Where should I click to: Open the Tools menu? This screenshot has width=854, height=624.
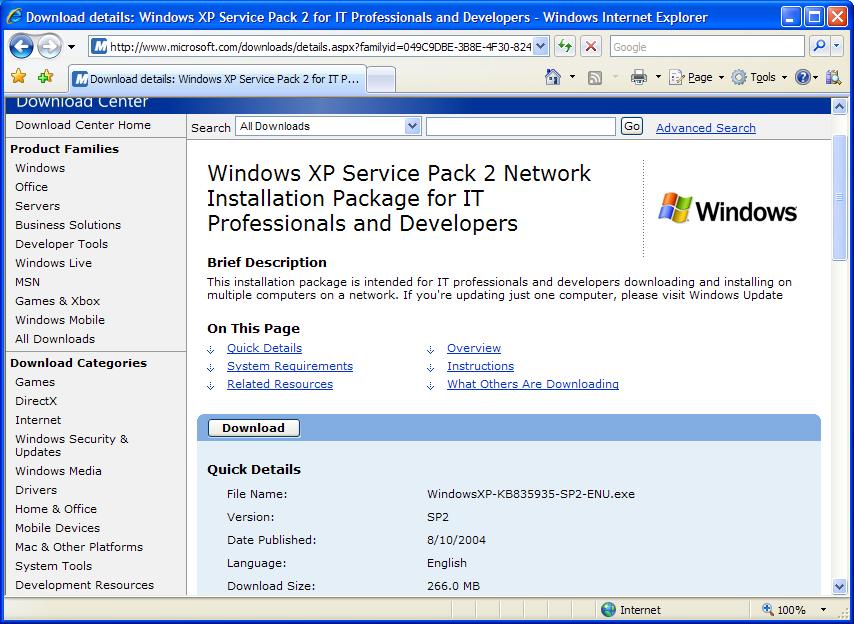pyautogui.click(x=759, y=78)
